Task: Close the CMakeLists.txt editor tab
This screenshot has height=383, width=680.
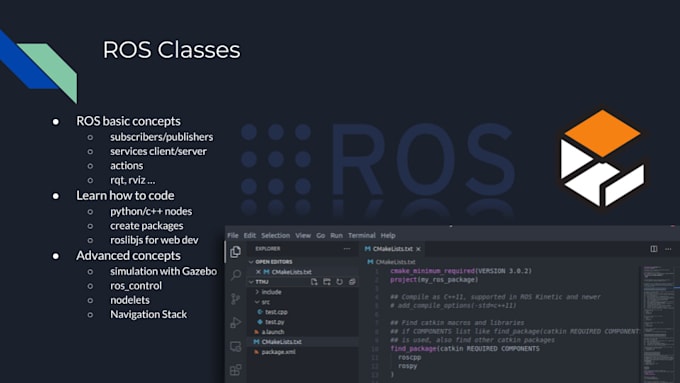Action: 418,249
